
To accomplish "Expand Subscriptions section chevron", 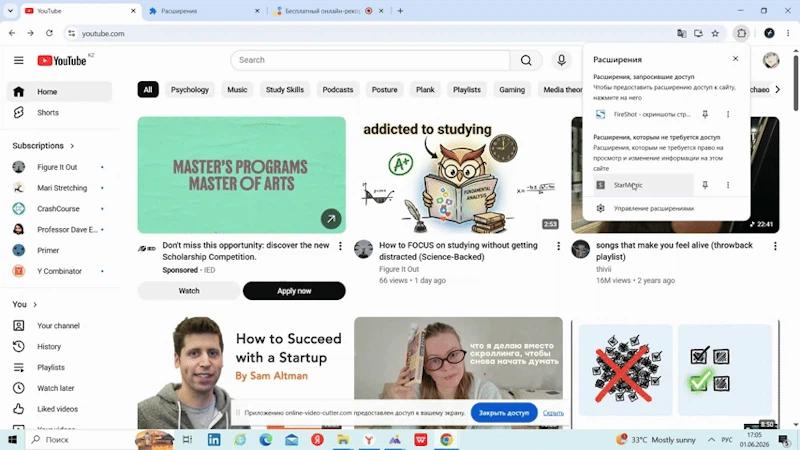I will click(72, 146).
